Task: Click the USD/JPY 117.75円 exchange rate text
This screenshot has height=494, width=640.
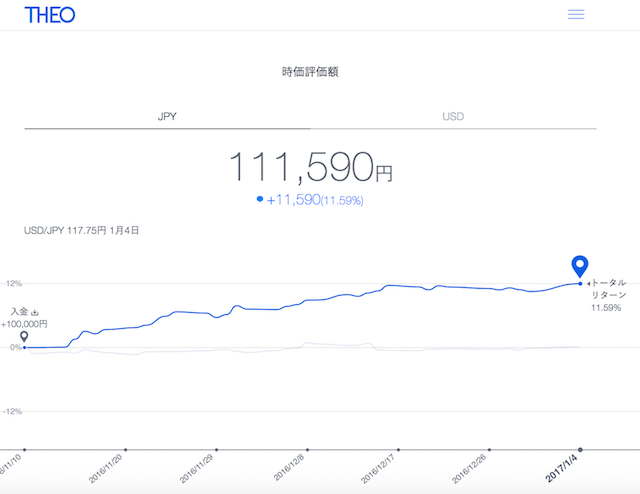Action: (82, 230)
